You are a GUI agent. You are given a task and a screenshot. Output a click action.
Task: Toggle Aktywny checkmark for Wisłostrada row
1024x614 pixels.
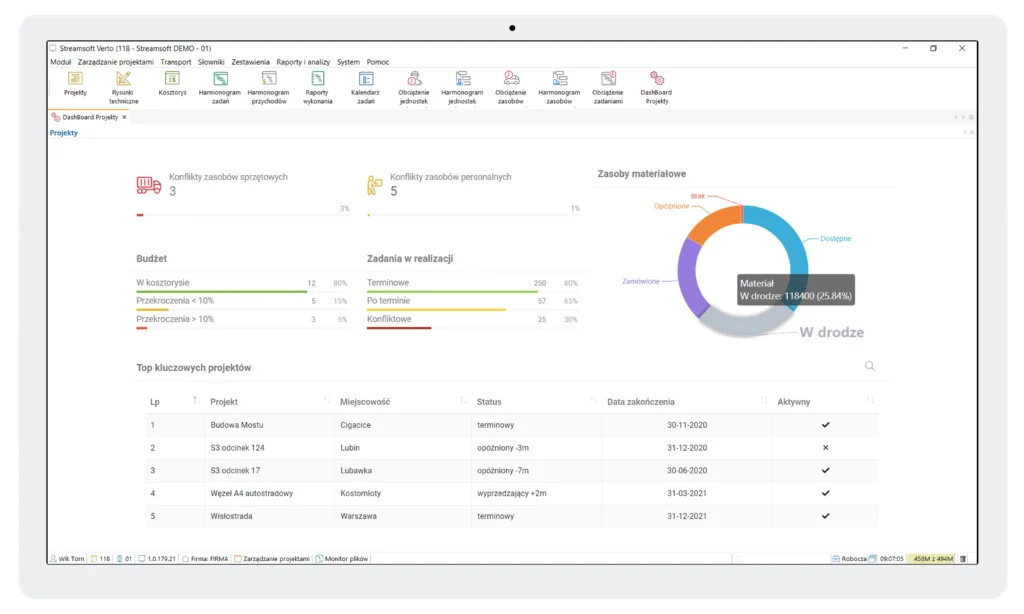pos(825,516)
